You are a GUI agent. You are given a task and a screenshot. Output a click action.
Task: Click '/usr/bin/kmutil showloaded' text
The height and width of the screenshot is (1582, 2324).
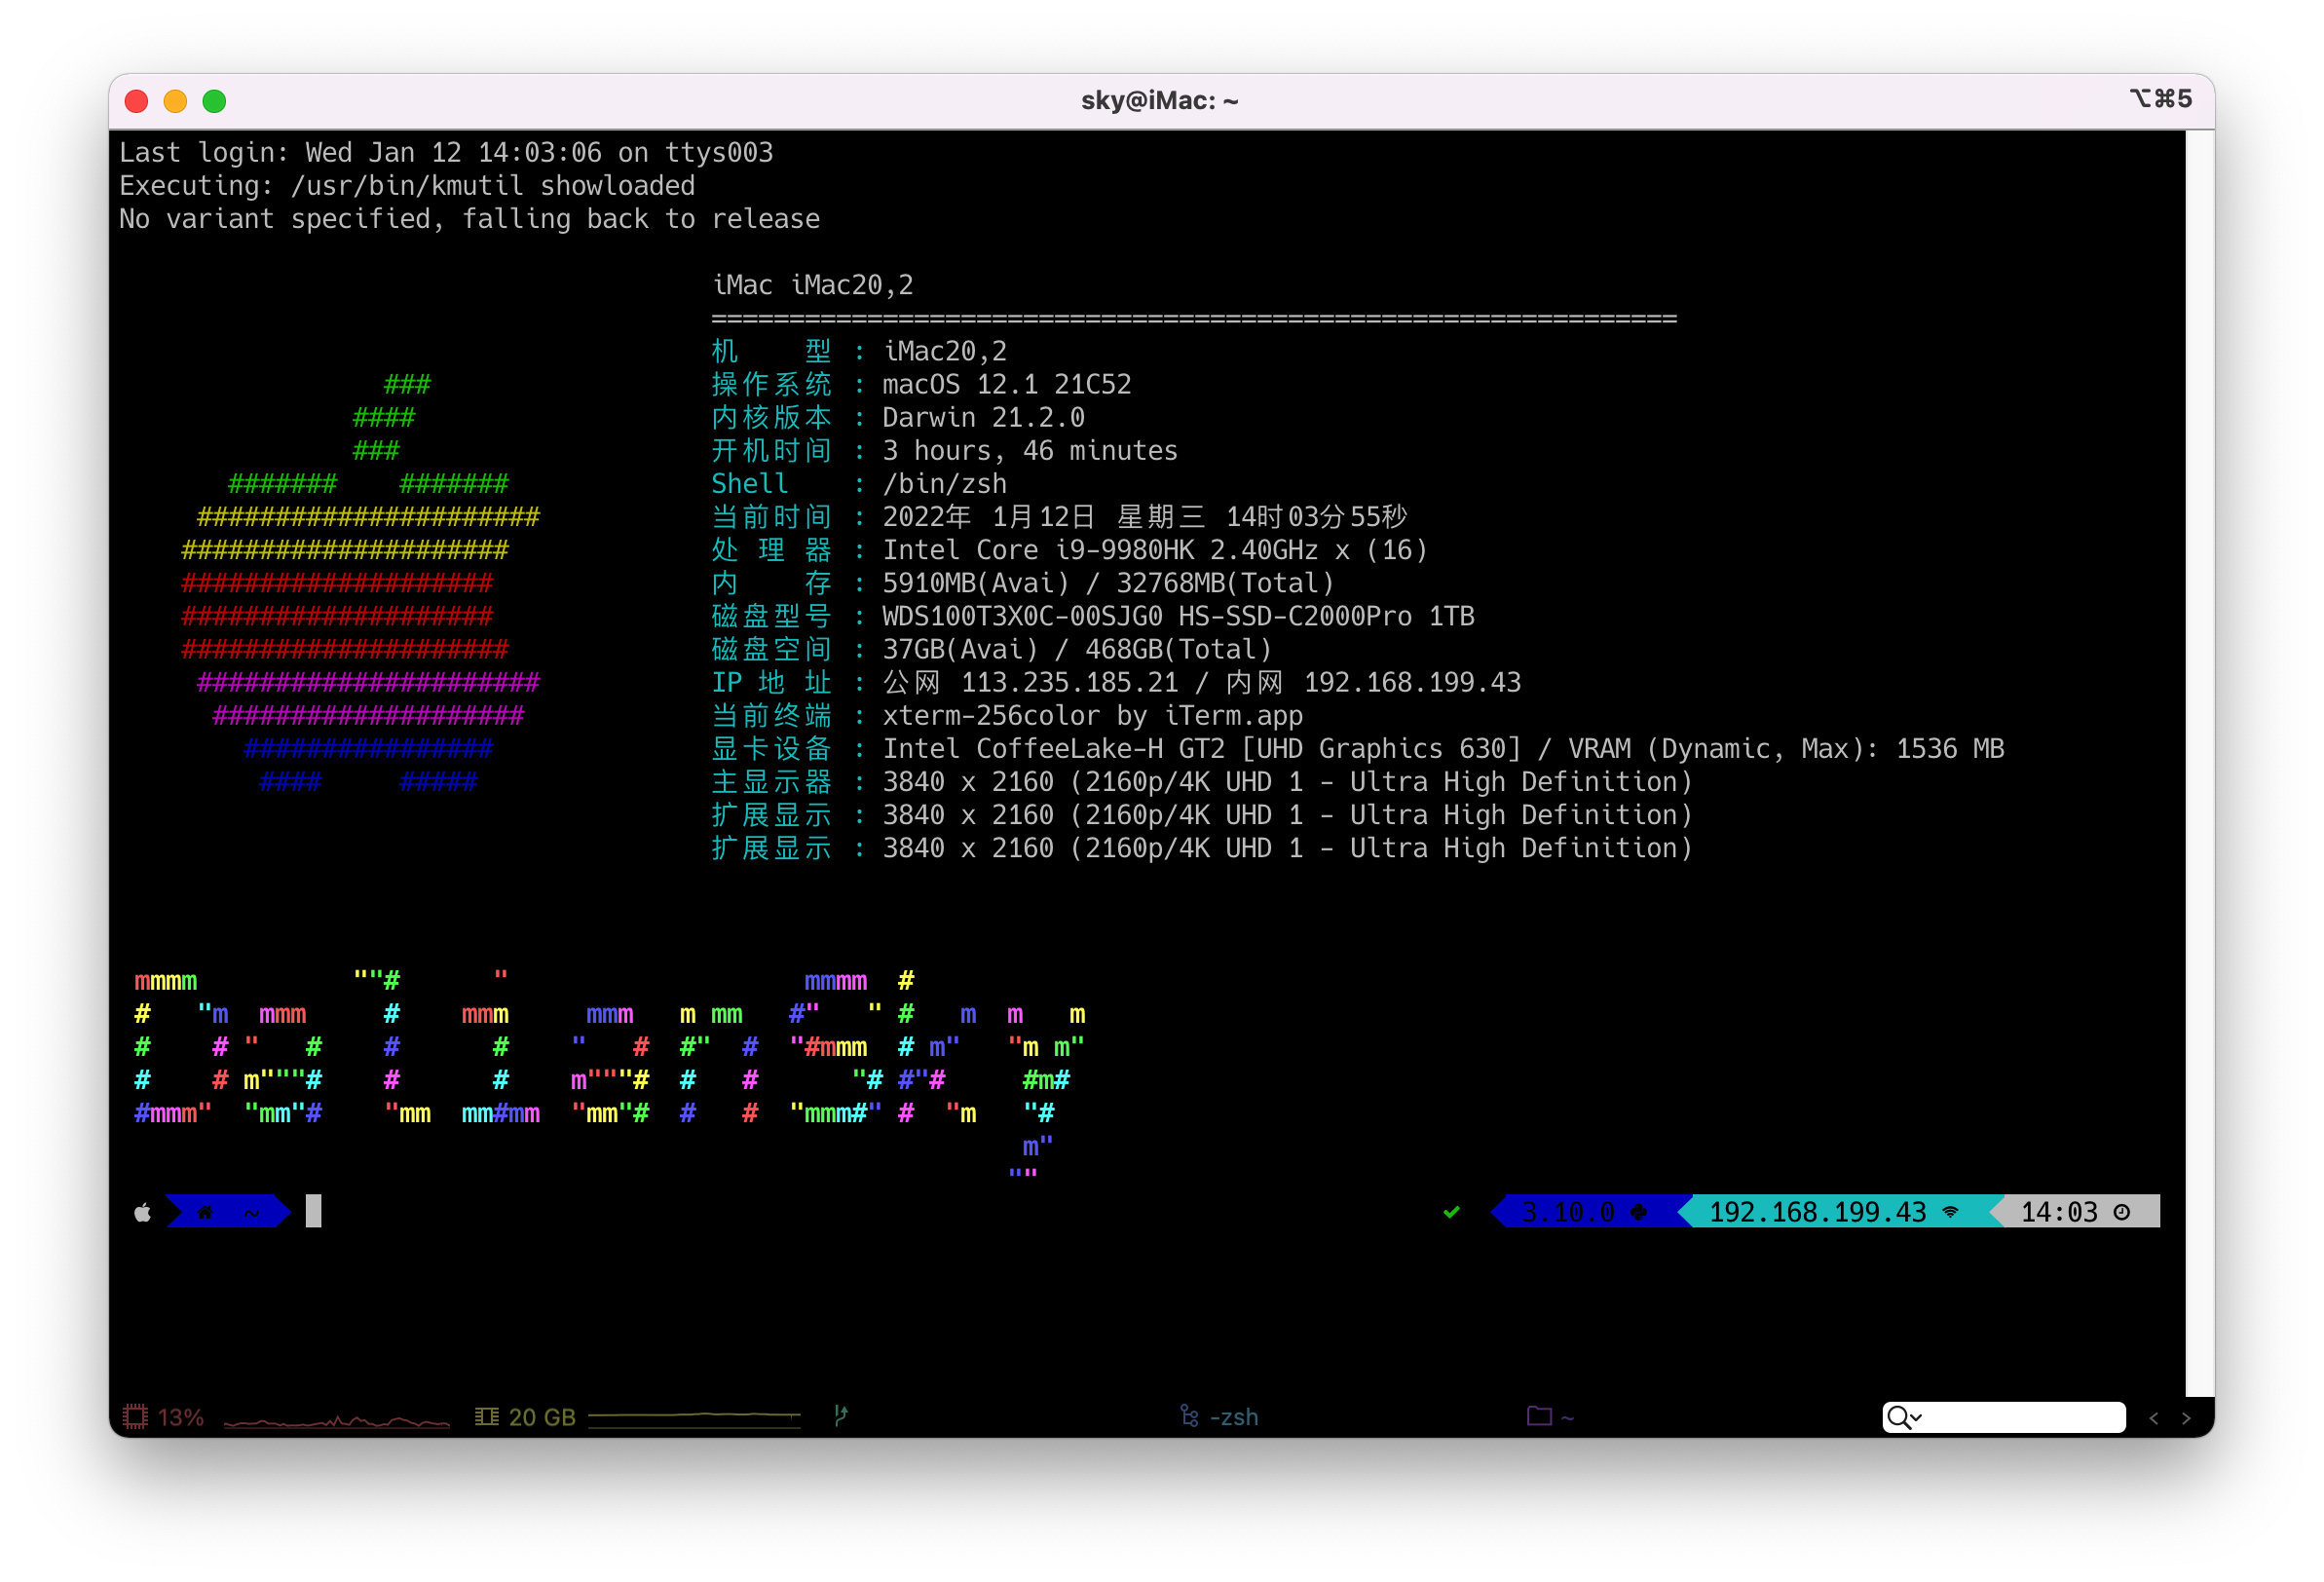pos(492,186)
